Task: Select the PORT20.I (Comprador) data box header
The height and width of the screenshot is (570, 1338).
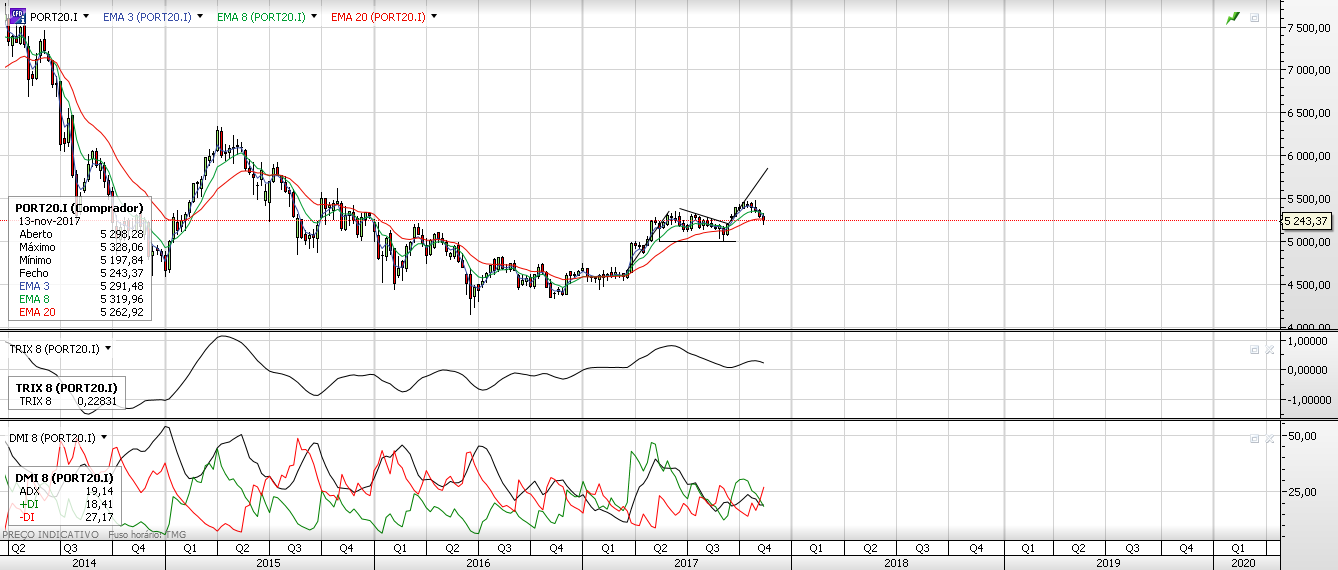Action: (79, 208)
